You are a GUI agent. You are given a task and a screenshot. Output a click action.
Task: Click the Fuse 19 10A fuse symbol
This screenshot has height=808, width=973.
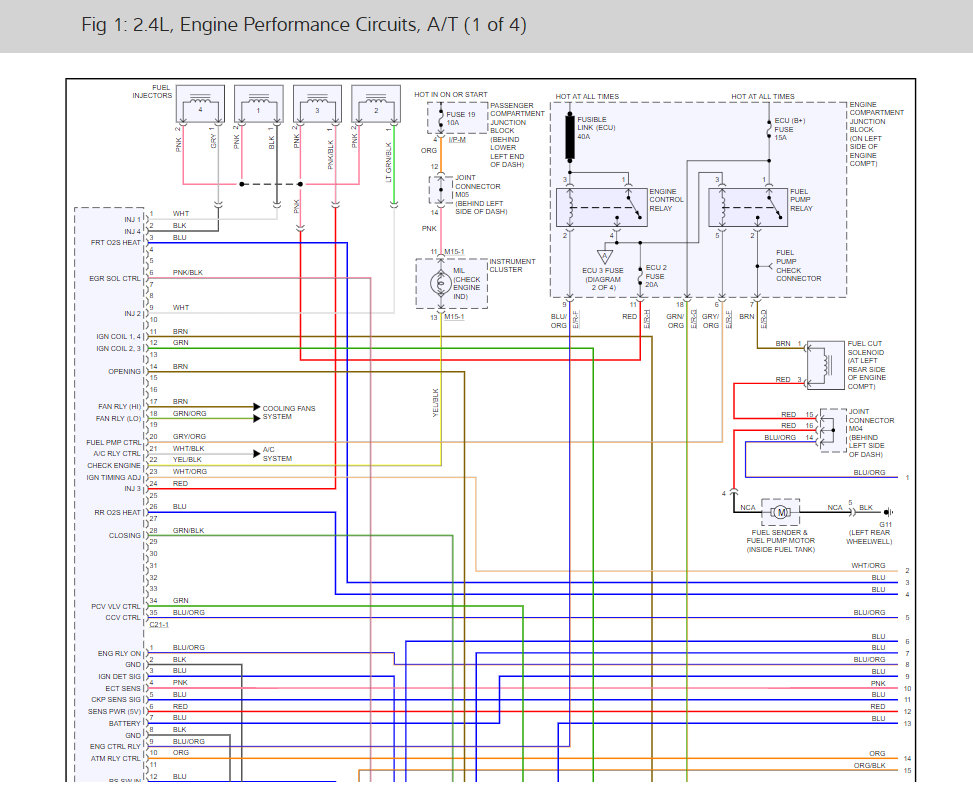(441, 119)
